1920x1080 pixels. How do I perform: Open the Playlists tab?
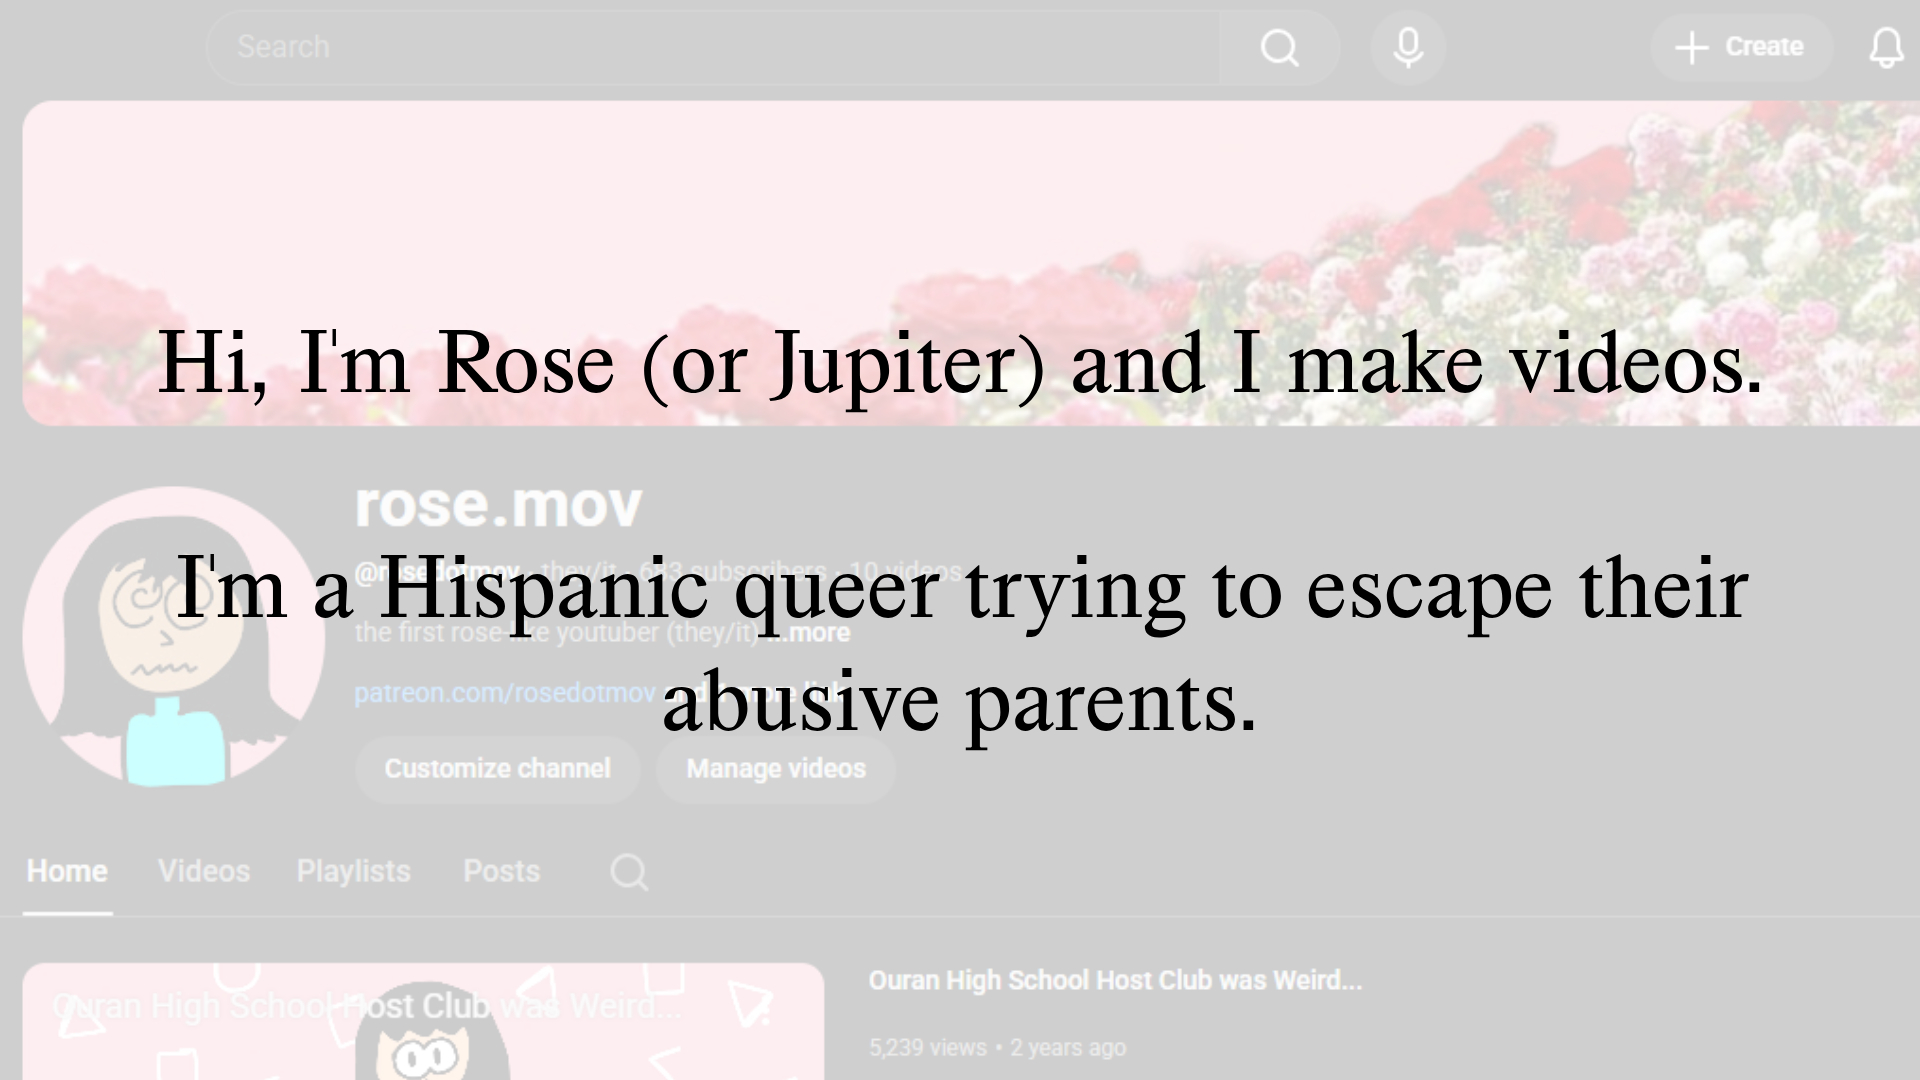click(353, 872)
